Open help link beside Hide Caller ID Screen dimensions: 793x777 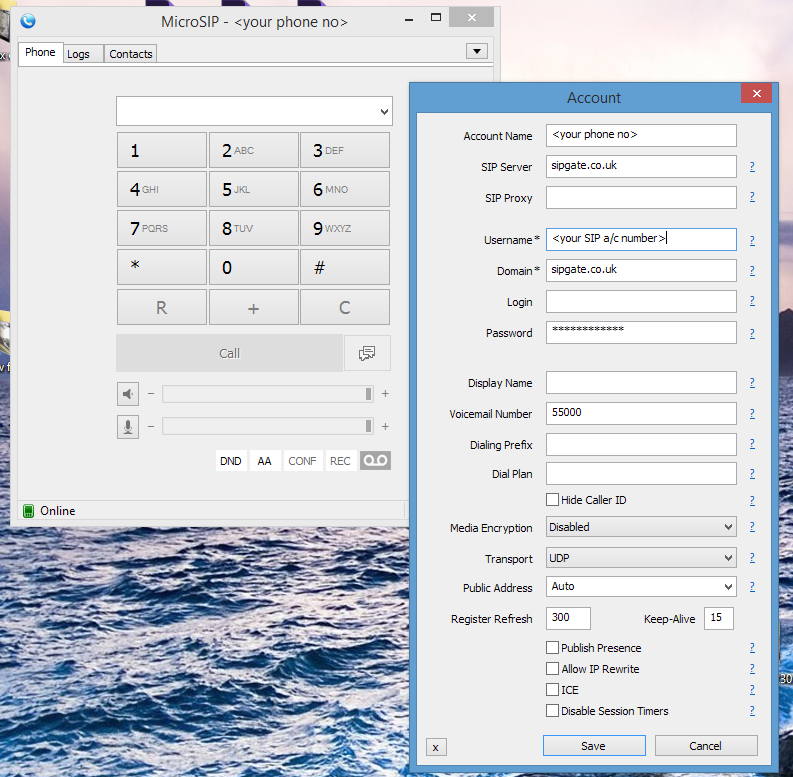click(x=752, y=500)
